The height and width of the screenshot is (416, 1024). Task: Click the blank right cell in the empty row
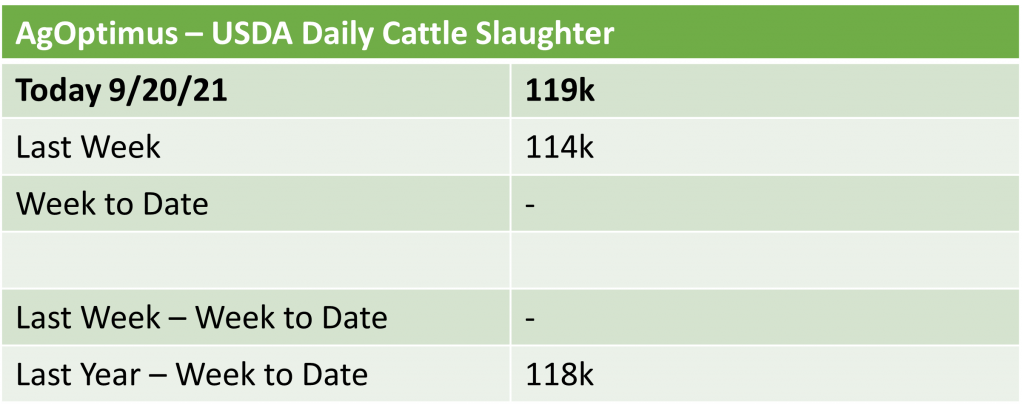pos(760,261)
